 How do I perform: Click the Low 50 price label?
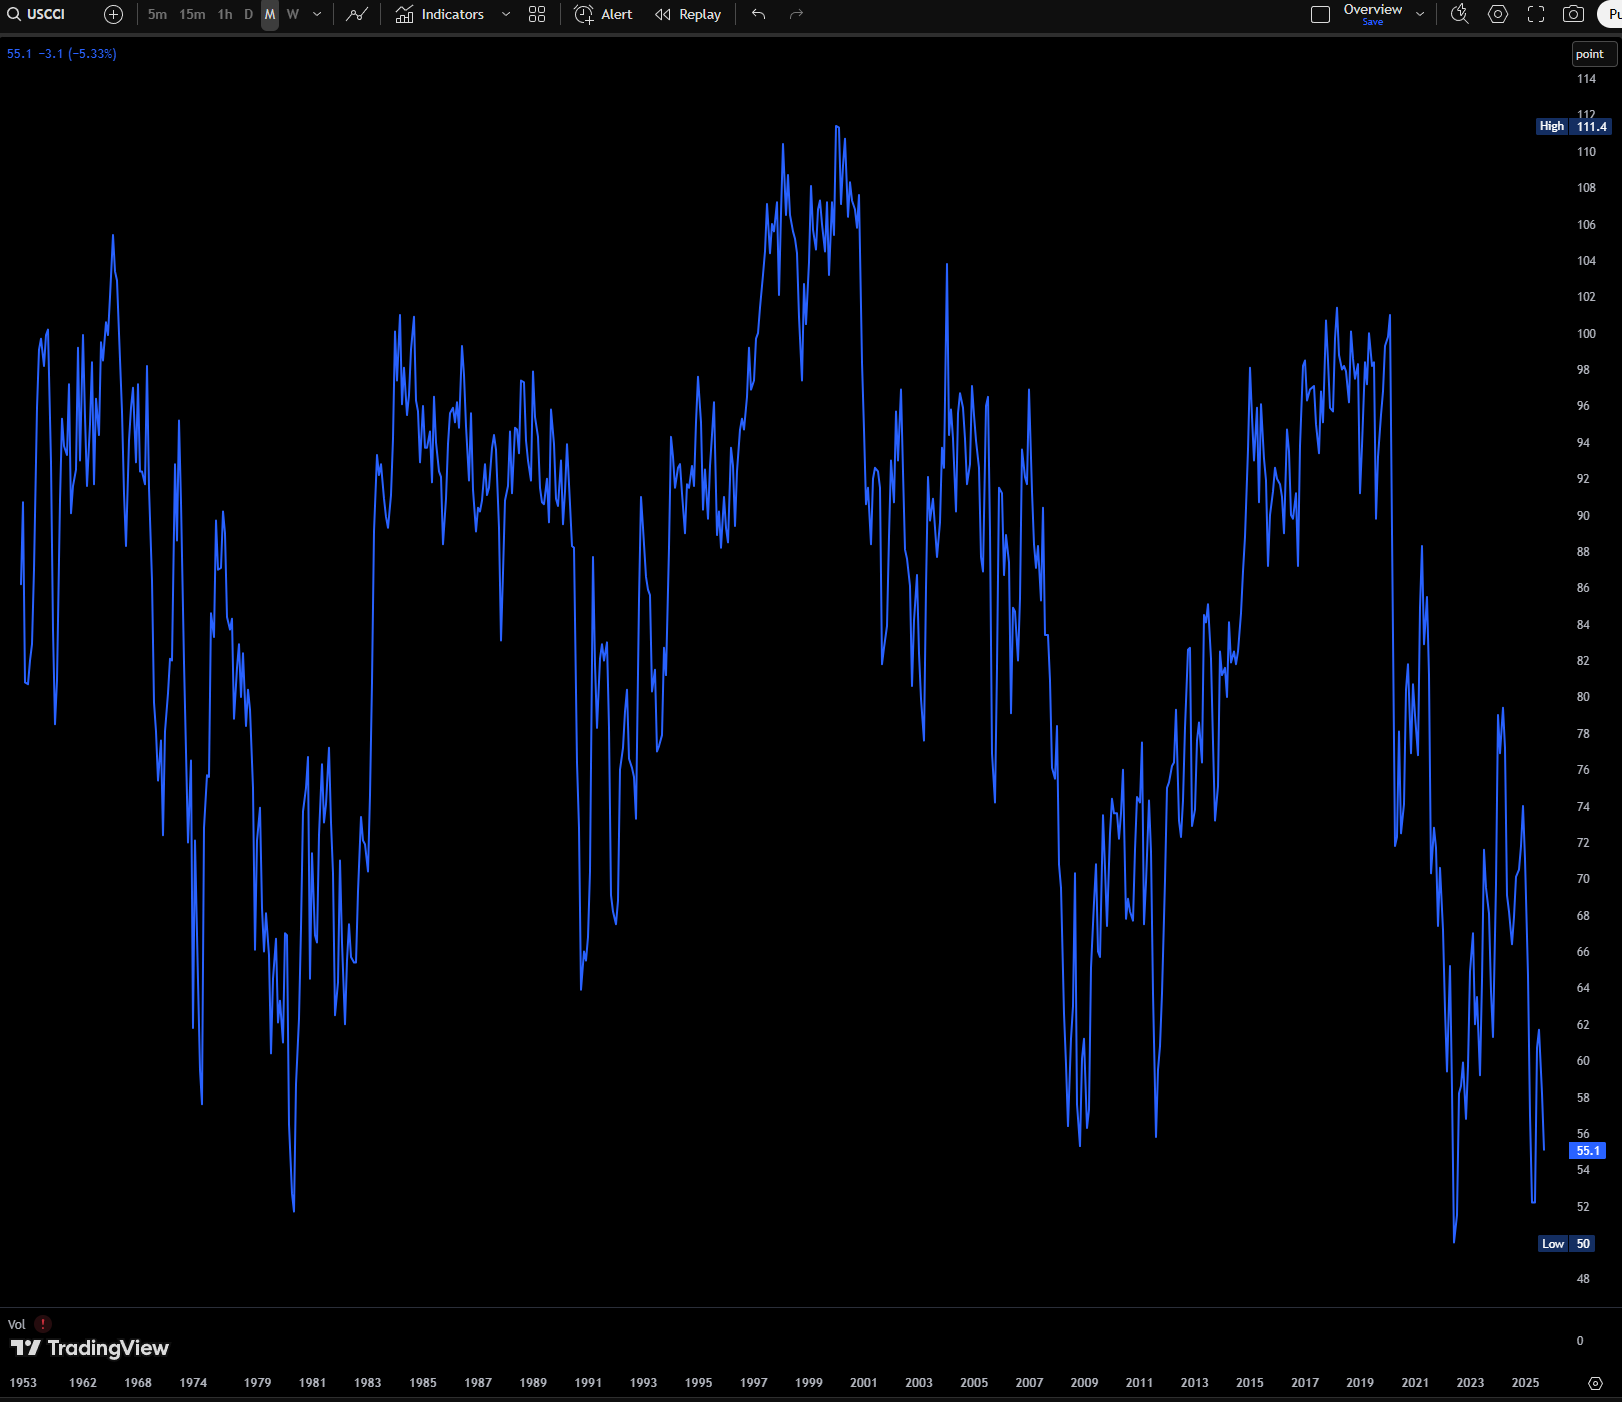click(x=1566, y=1244)
